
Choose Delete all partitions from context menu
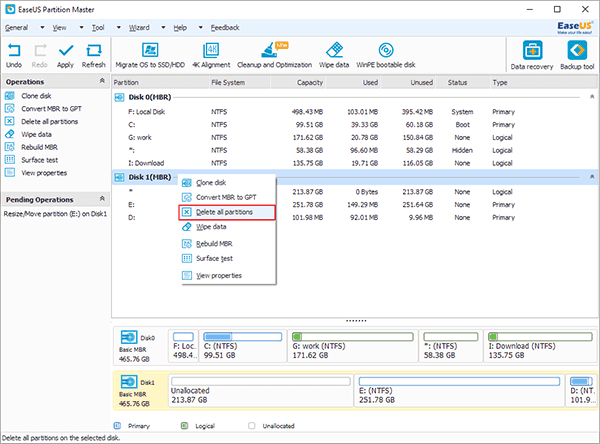[227, 212]
